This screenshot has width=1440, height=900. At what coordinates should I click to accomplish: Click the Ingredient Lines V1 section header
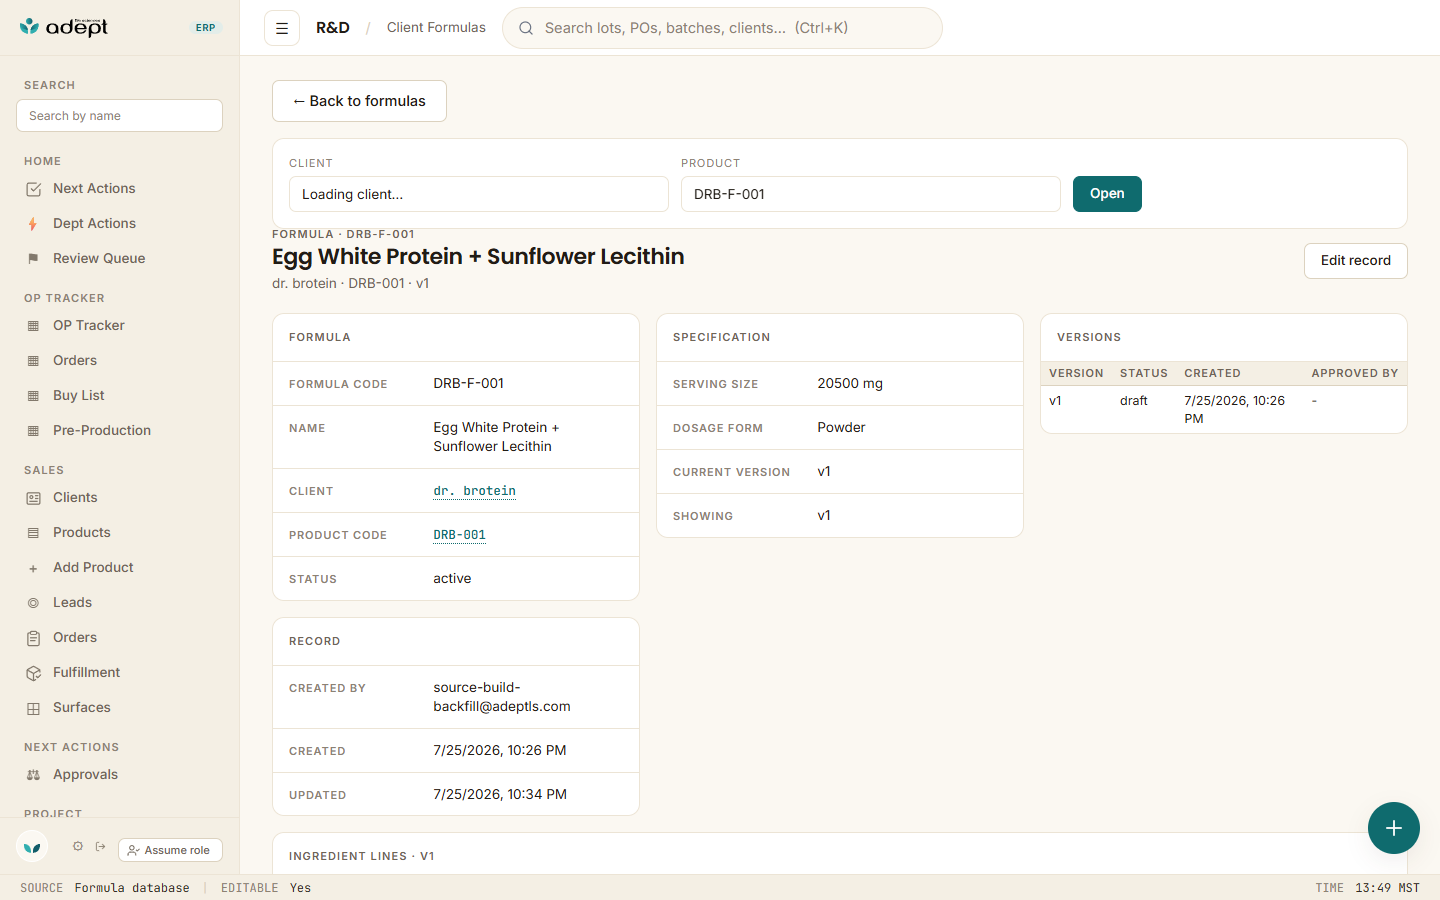pyautogui.click(x=362, y=856)
